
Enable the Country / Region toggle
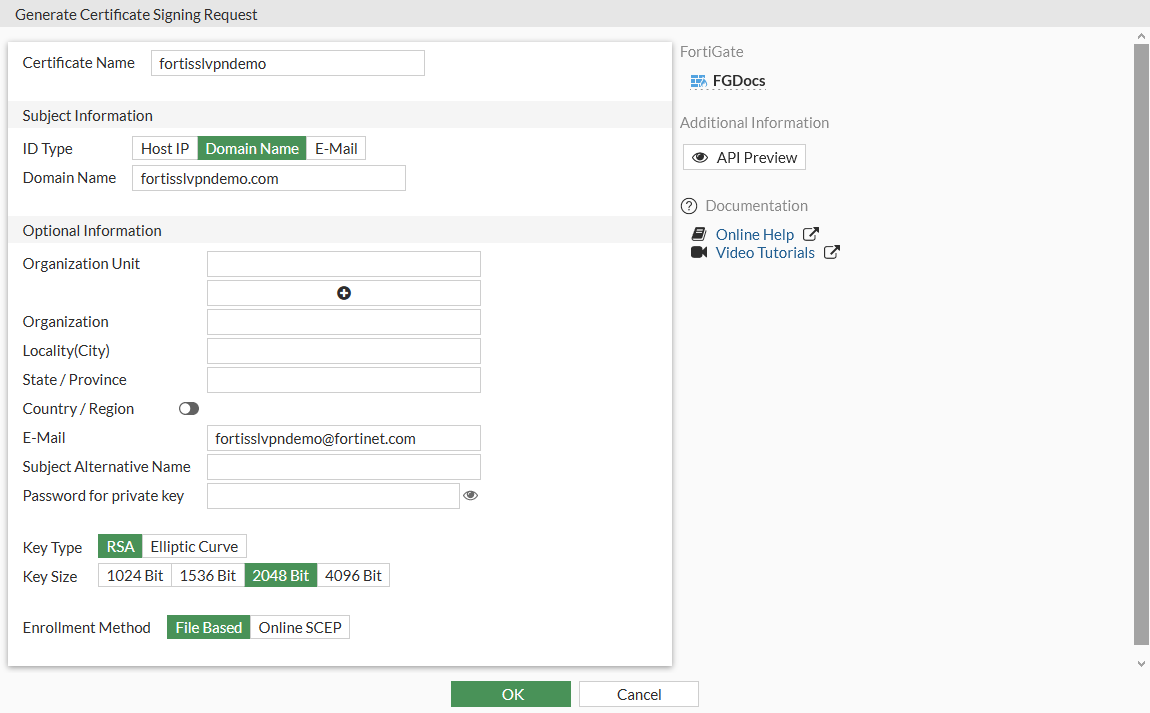click(x=188, y=409)
